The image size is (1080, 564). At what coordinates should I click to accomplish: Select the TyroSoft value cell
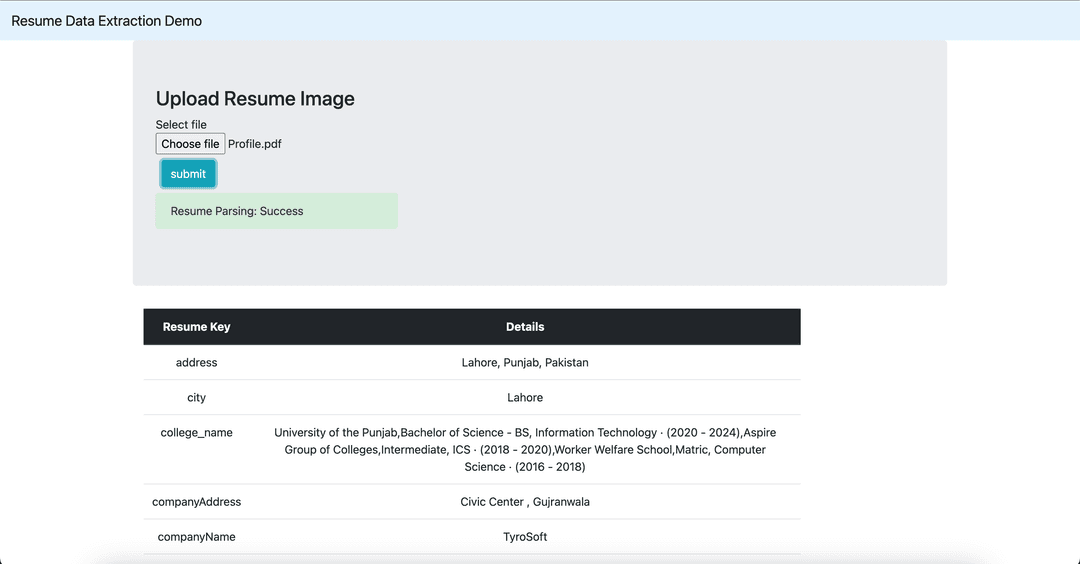tap(525, 536)
